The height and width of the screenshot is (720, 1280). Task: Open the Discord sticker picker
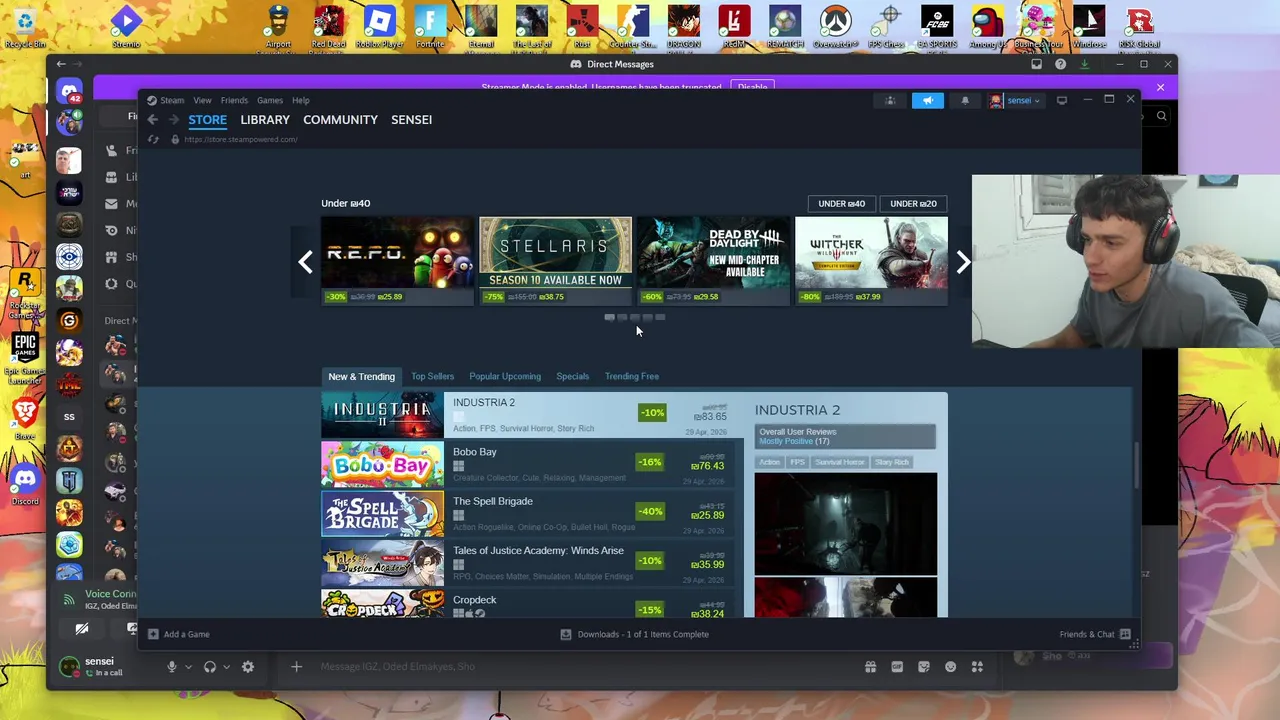coord(924,667)
